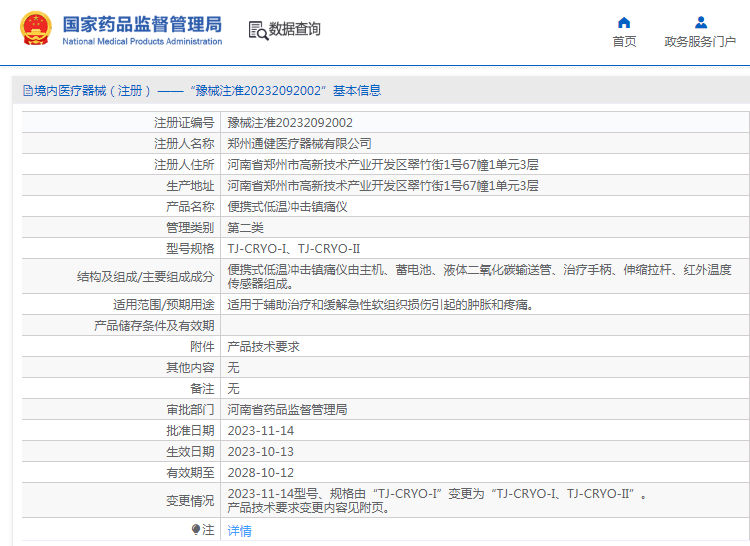This screenshot has width=750, height=546.
Task: Click the structure composition description text
Action: point(479,277)
